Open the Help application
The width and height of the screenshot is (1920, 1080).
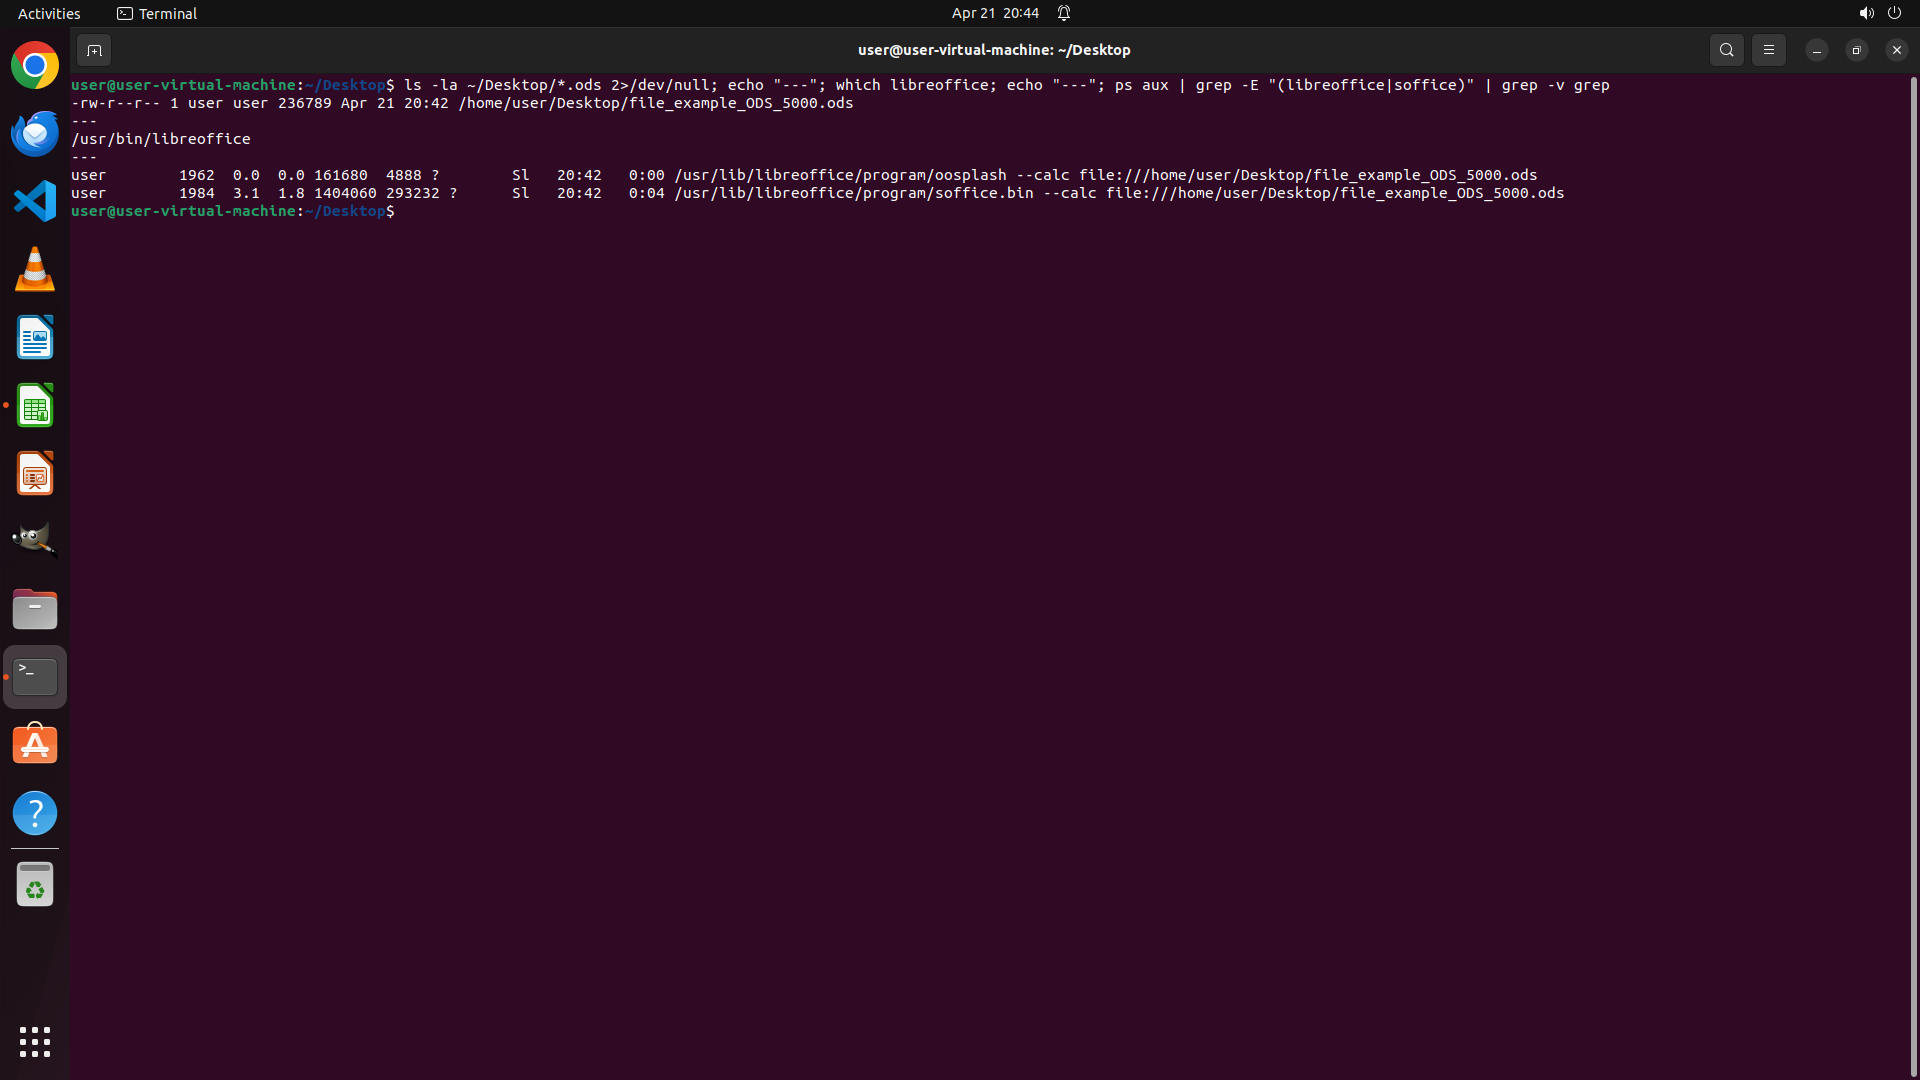click(x=35, y=813)
